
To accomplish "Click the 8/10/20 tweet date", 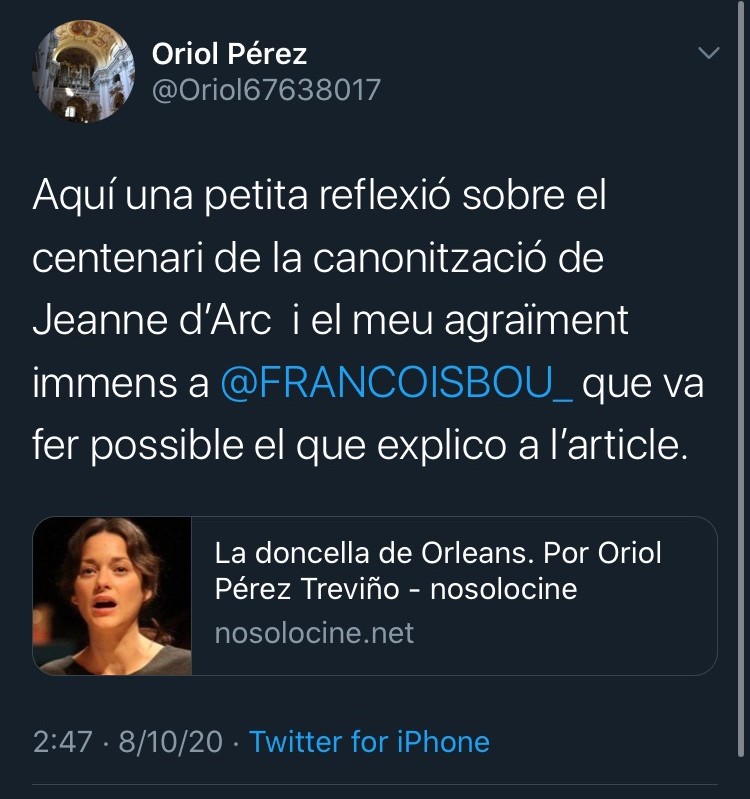I will (x=171, y=741).
